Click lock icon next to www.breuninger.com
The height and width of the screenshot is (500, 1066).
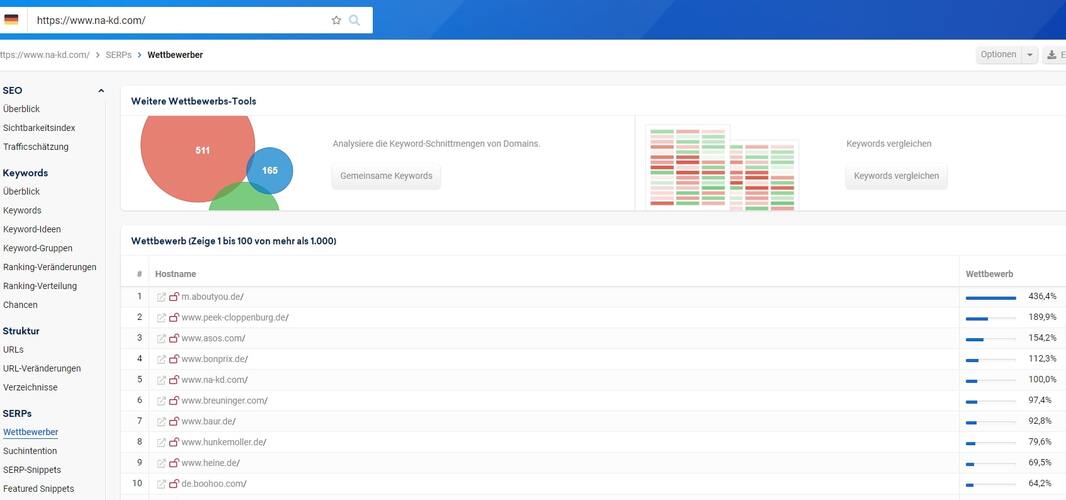point(174,401)
